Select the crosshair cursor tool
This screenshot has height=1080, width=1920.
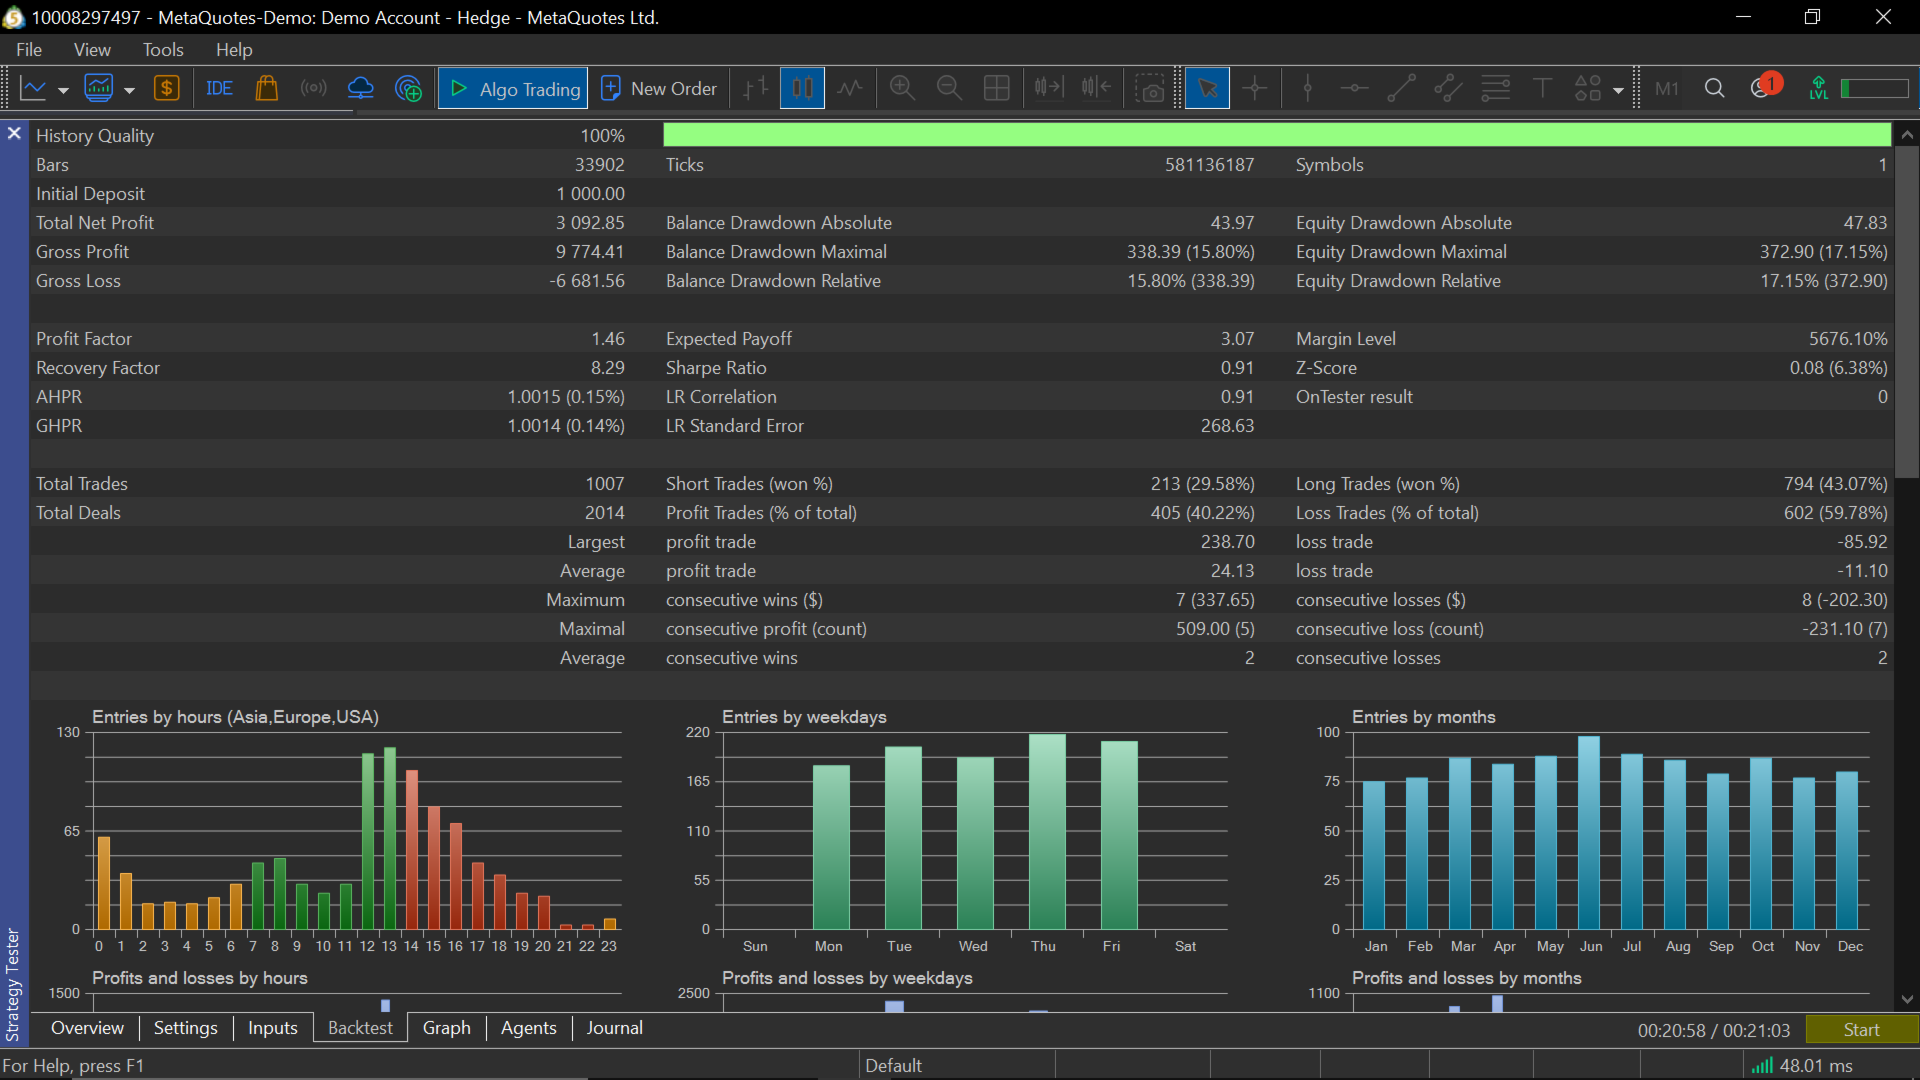pos(1254,89)
